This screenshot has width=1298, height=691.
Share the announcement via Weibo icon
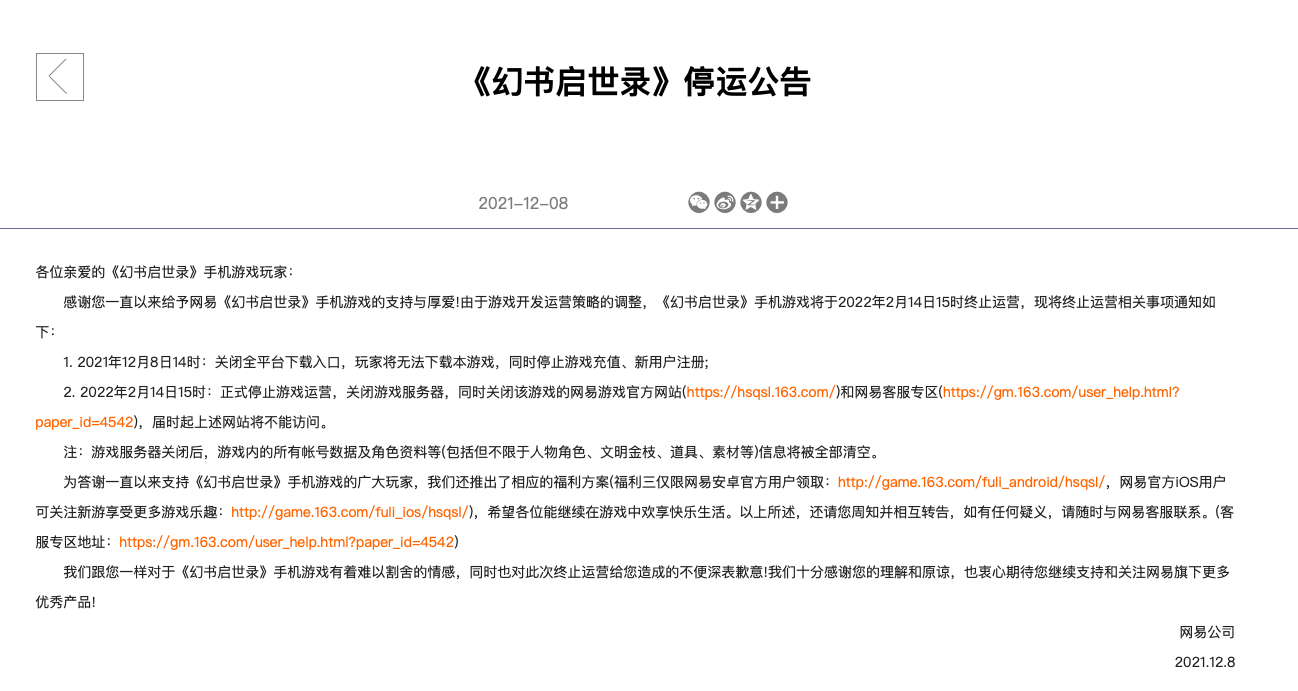tap(725, 203)
